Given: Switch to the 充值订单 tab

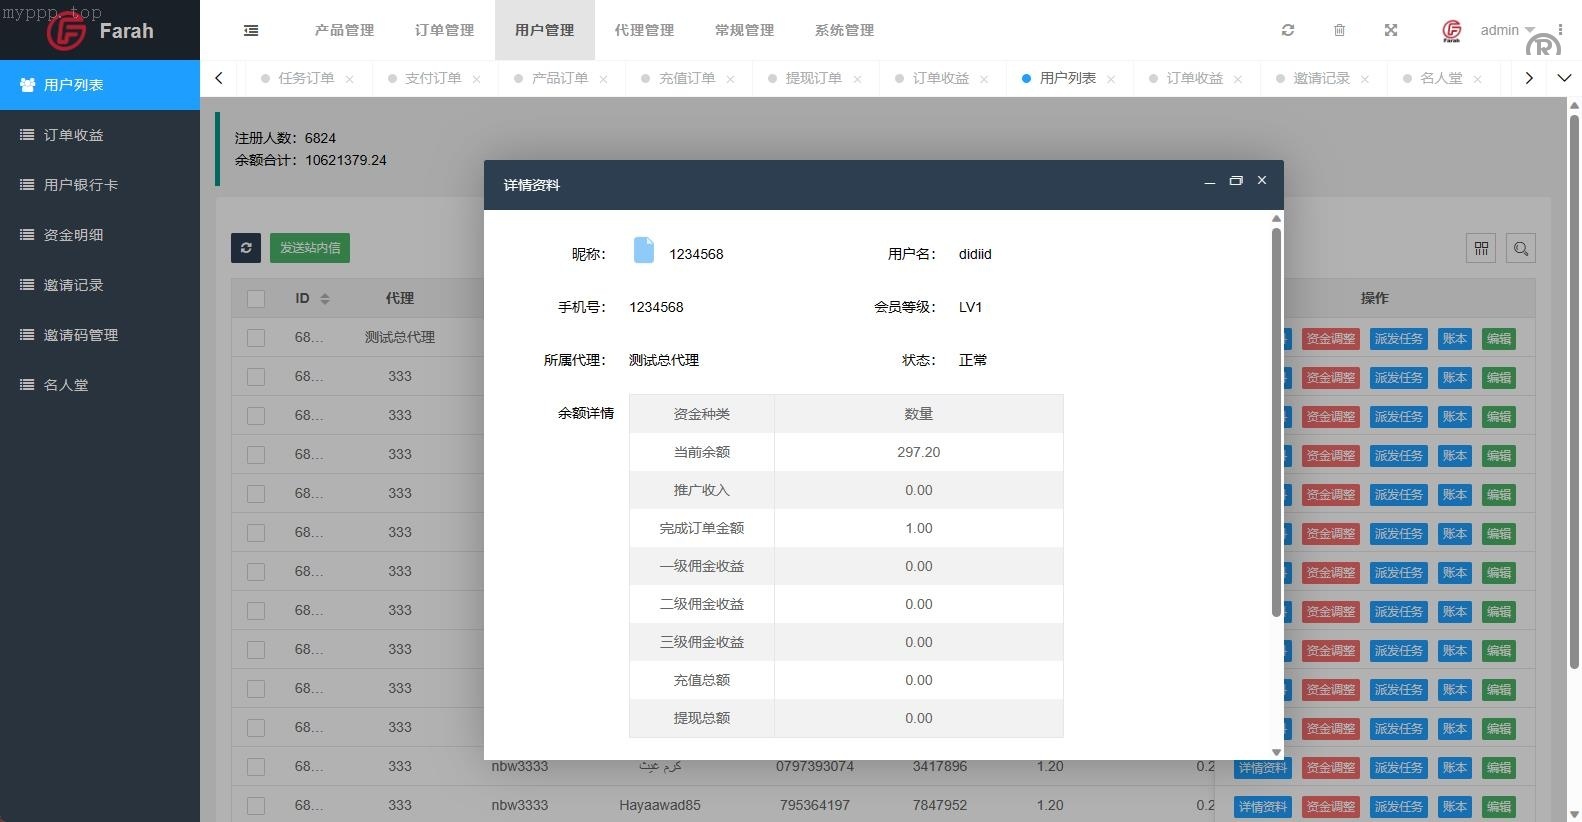Looking at the screenshot, I should [687, 78].
